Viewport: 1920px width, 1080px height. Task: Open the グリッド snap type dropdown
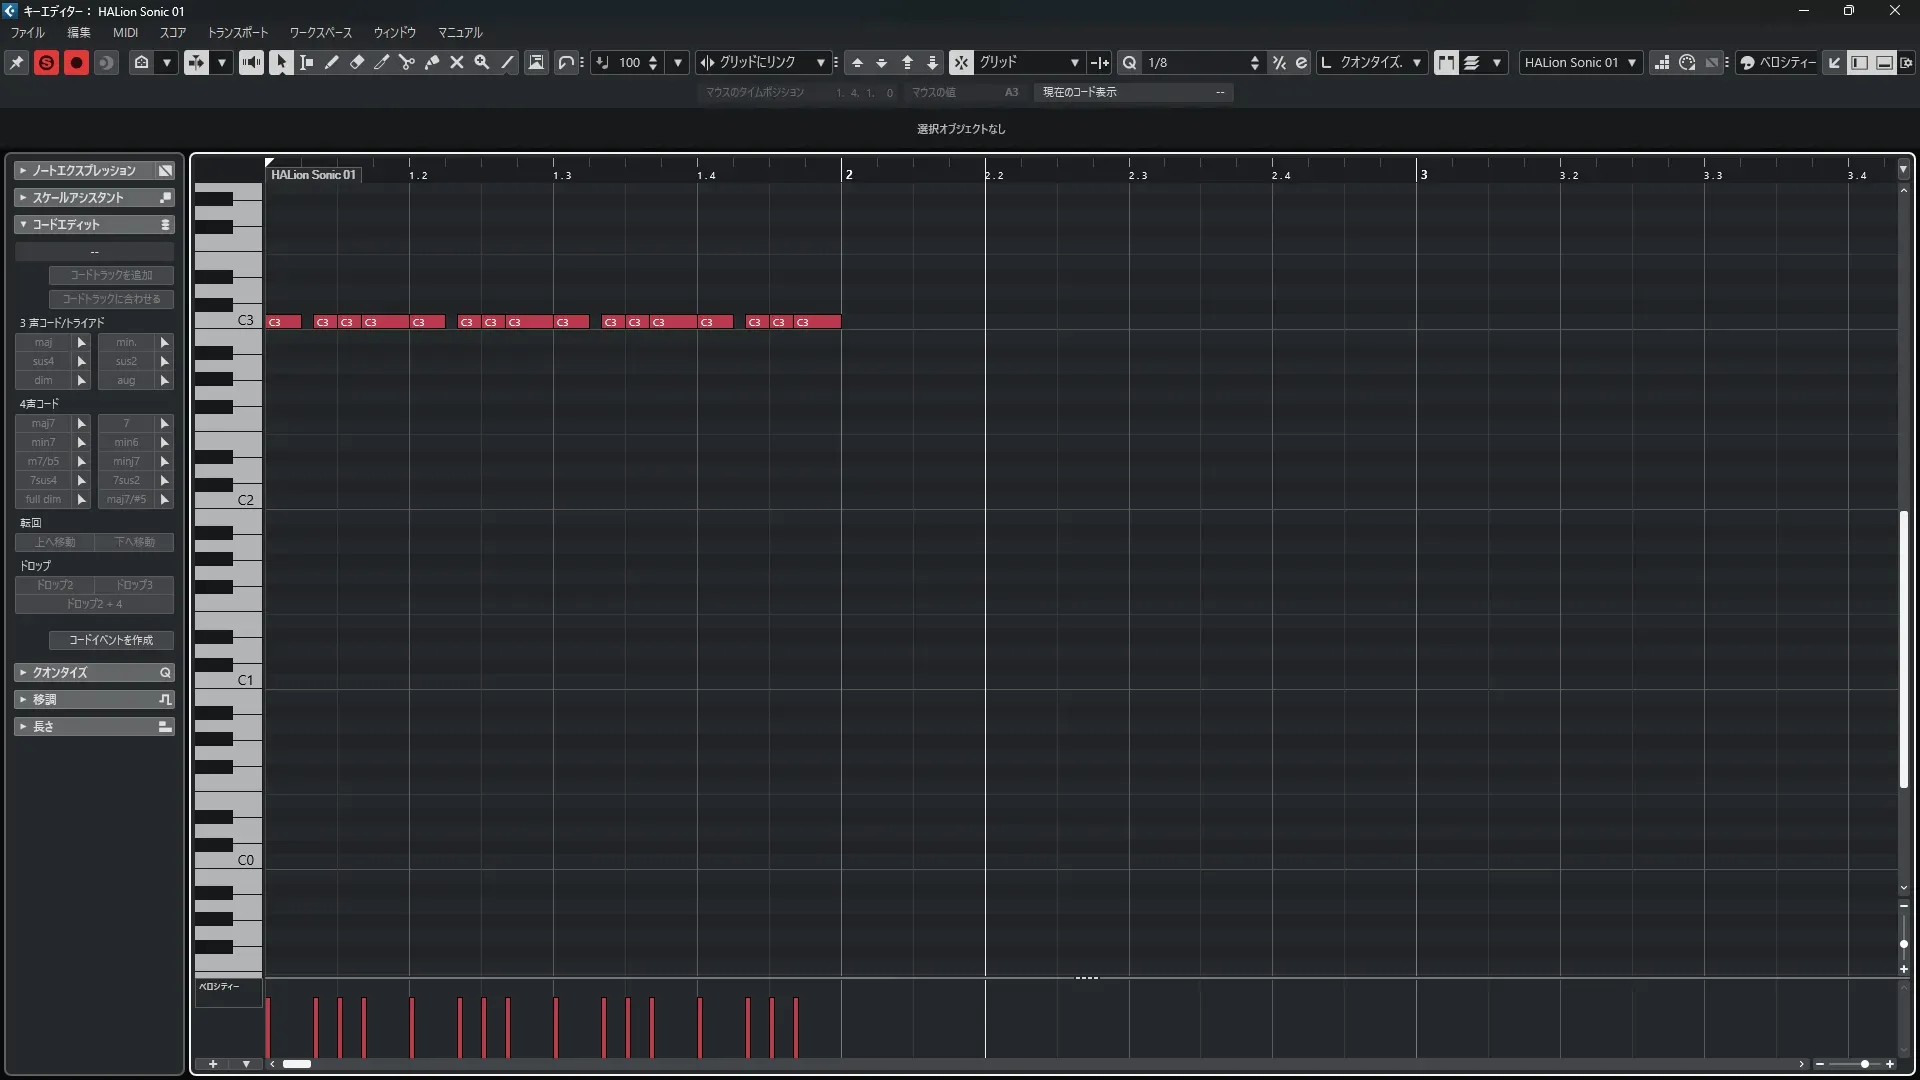coord(1030,62)
